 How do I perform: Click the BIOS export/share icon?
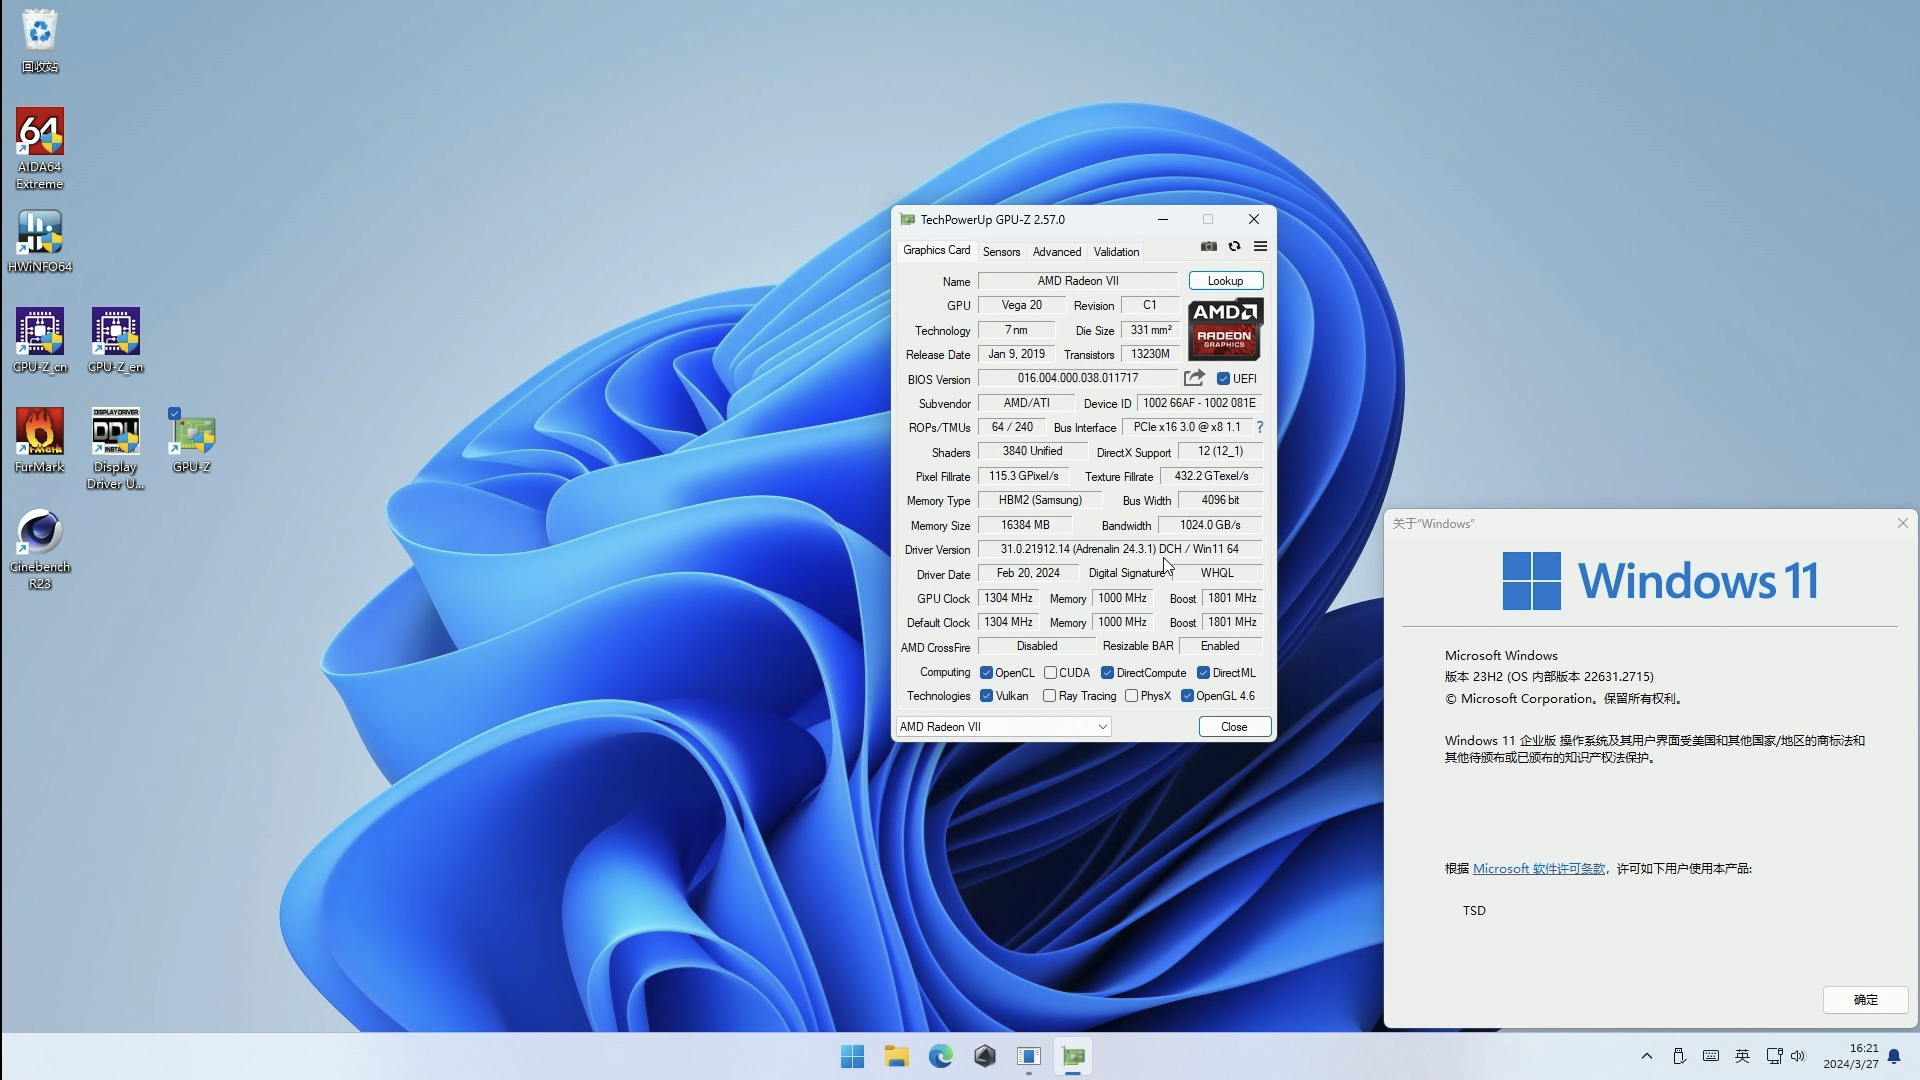coord(1194,378)
